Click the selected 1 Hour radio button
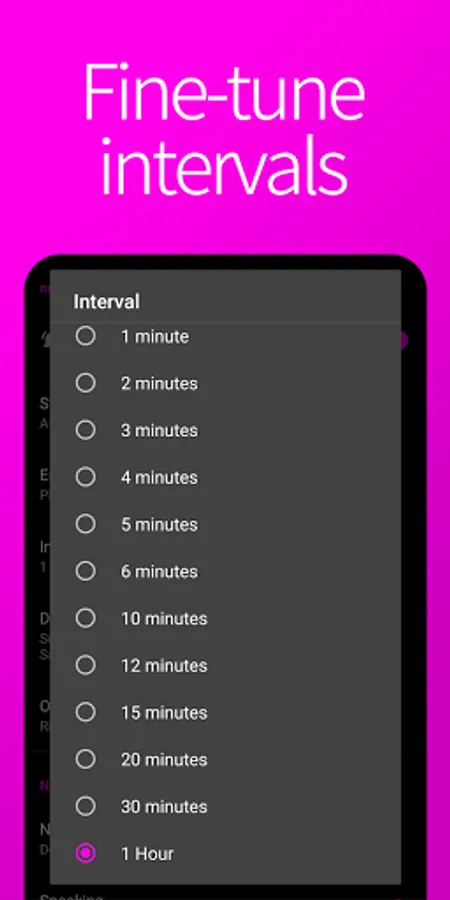 pos(86,854)
